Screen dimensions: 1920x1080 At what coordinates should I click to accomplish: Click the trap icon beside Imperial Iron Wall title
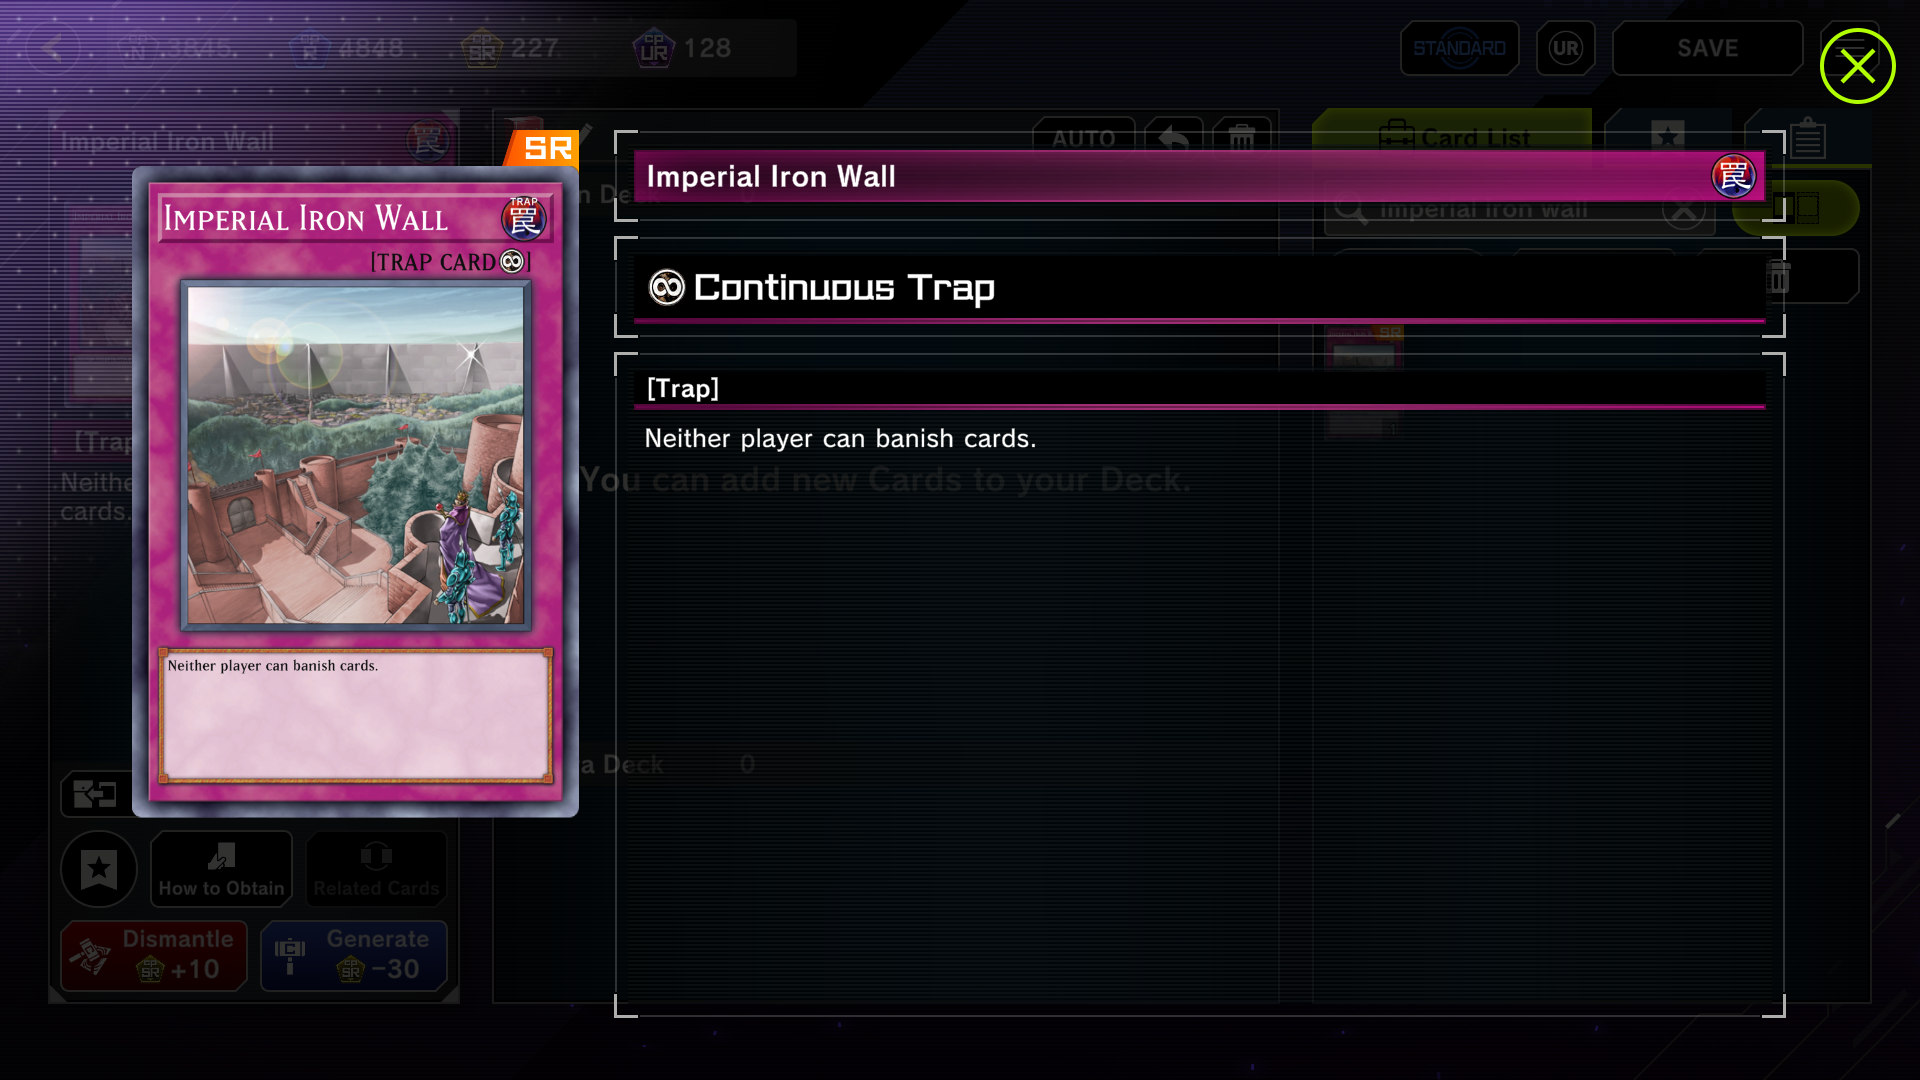point(1733,177)
